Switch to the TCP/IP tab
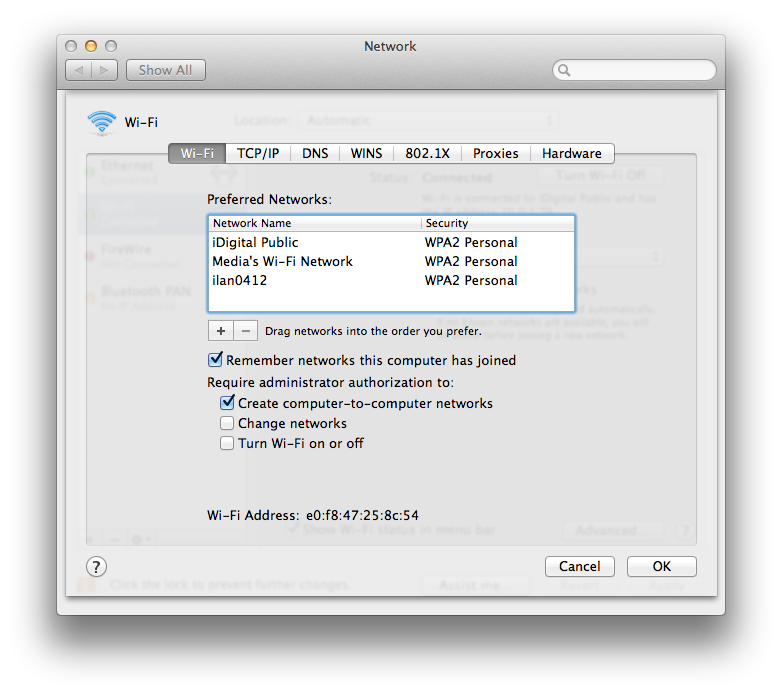Viewport: 782px width, 694px height. tap(258, 154)
